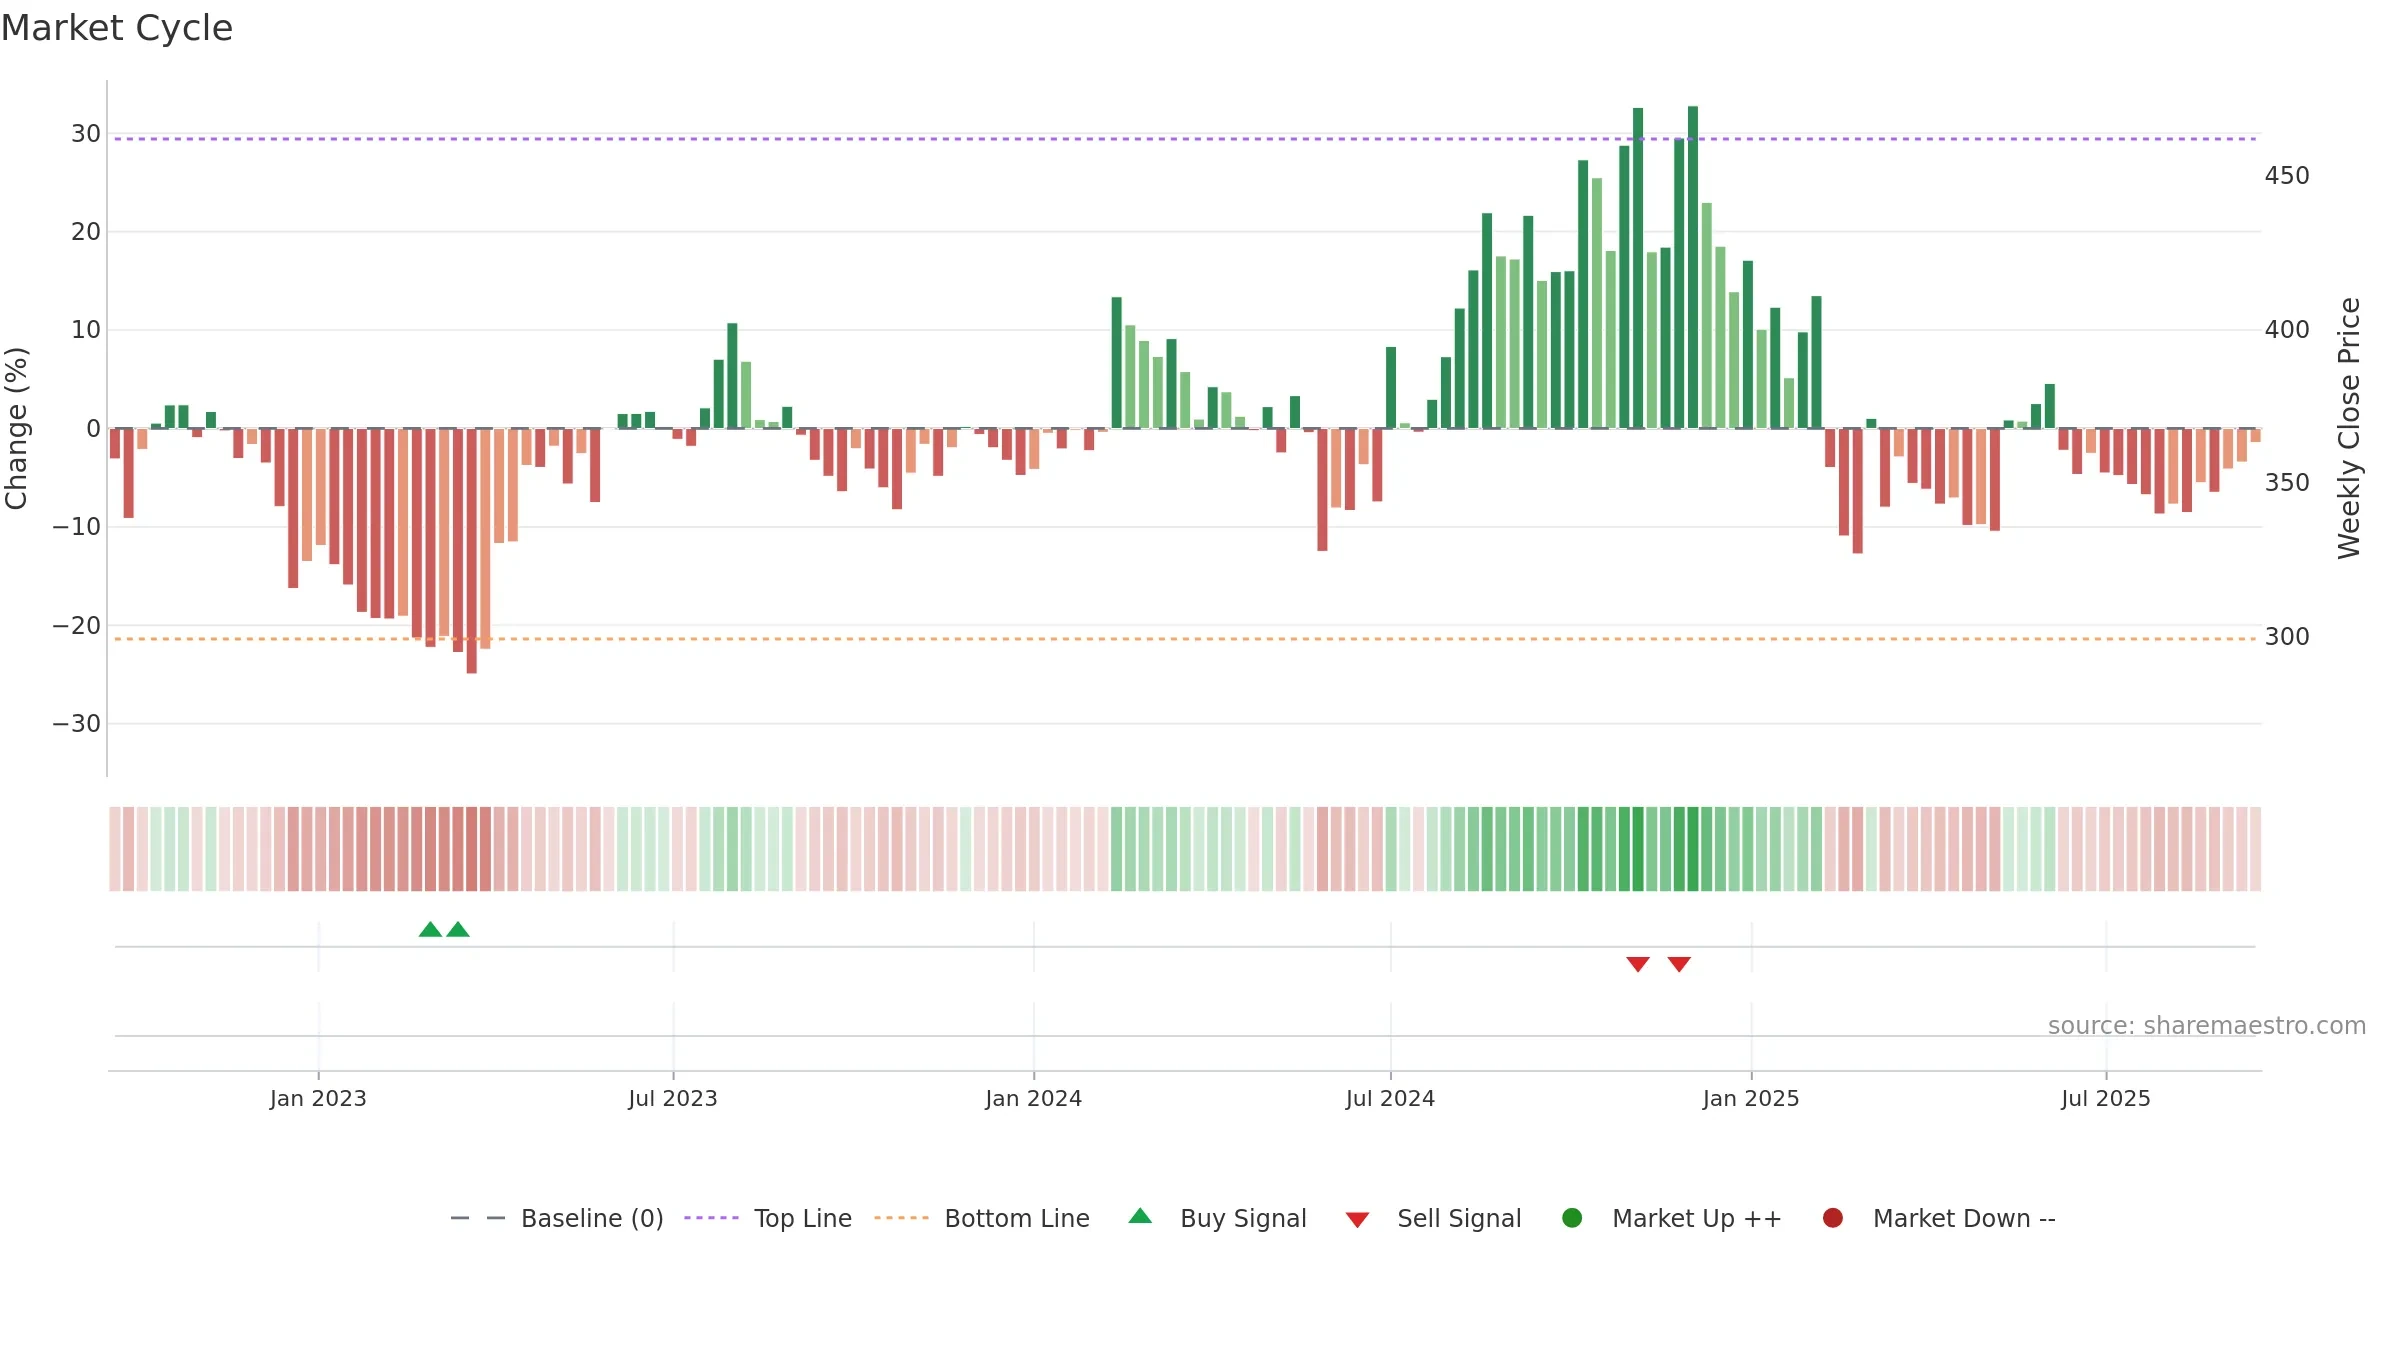Click the Change (%) y-axis title
The height and width of the screenshot is (1350, 2400).
(x=17, y=428)
